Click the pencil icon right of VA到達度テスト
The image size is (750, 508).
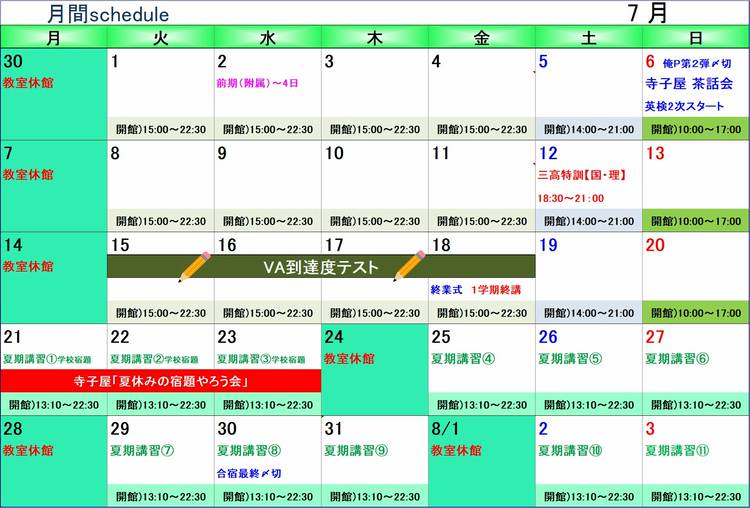point(408,266)
